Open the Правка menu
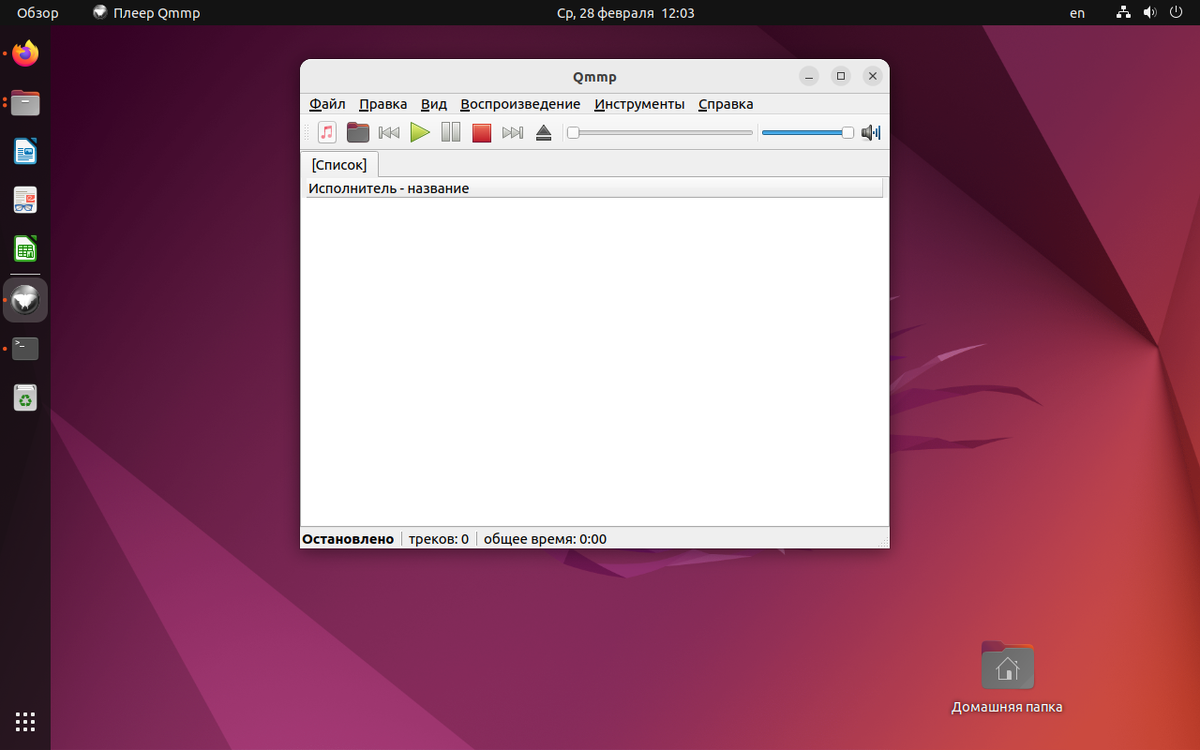 tap(383, 104)
